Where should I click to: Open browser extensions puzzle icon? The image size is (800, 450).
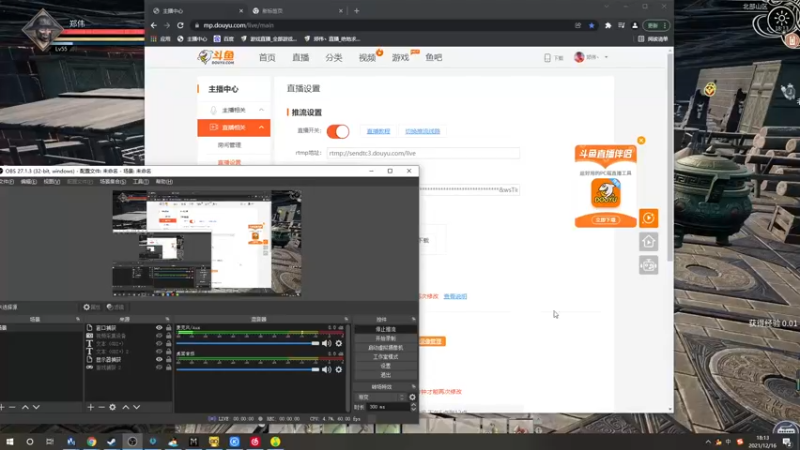point(608,25)
